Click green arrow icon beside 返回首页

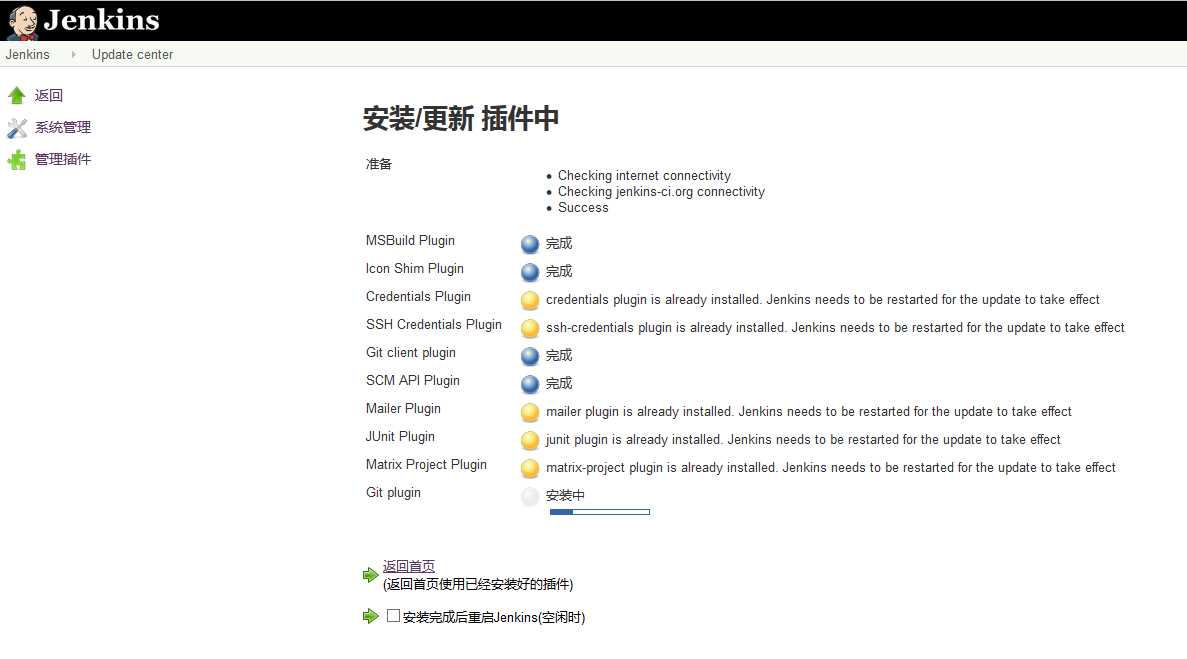click(x=370, y=575)
